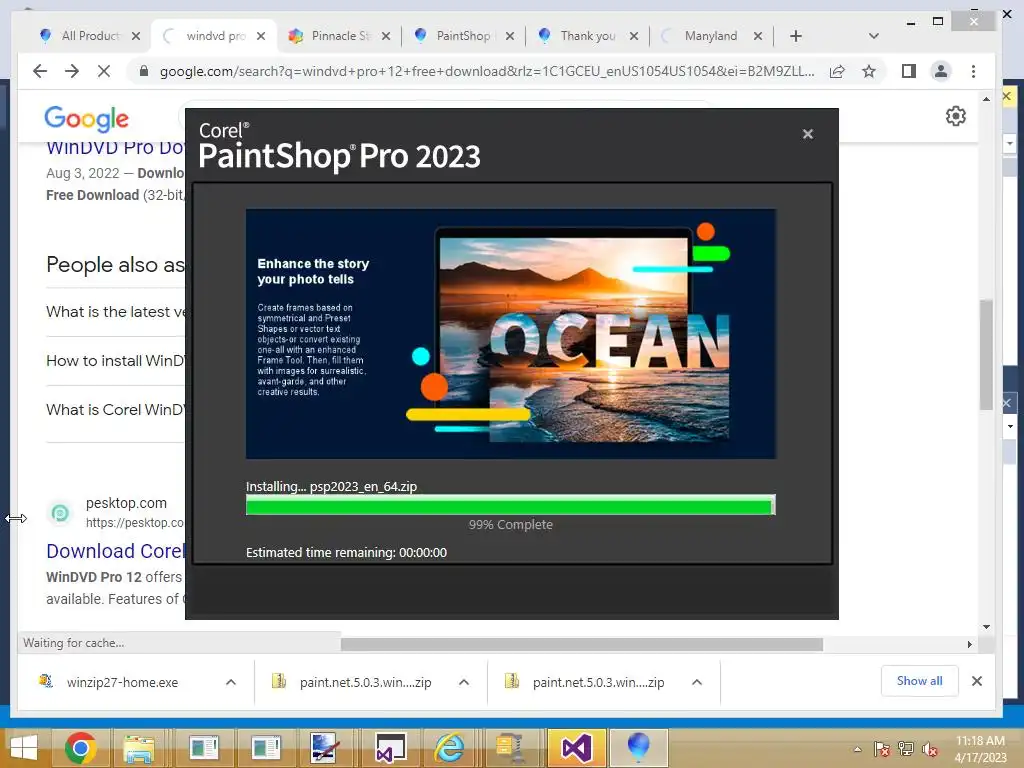Bookmark this page with the star
Image resolution: width=1024 pixels, height=768 pixels.
[x=869, y=71]
